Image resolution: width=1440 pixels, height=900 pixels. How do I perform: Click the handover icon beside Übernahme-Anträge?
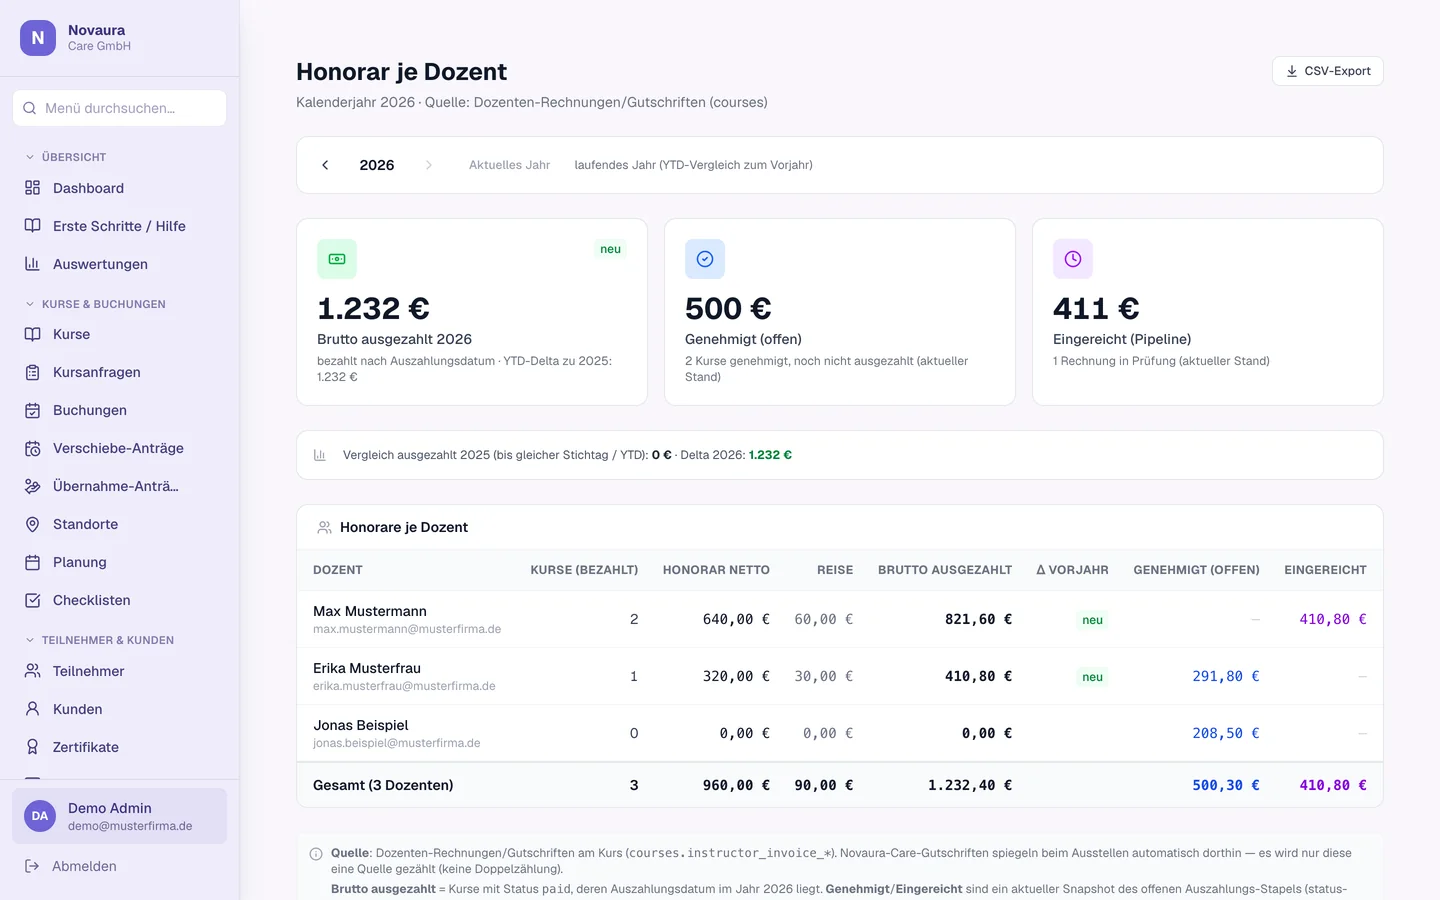[32, 486]
